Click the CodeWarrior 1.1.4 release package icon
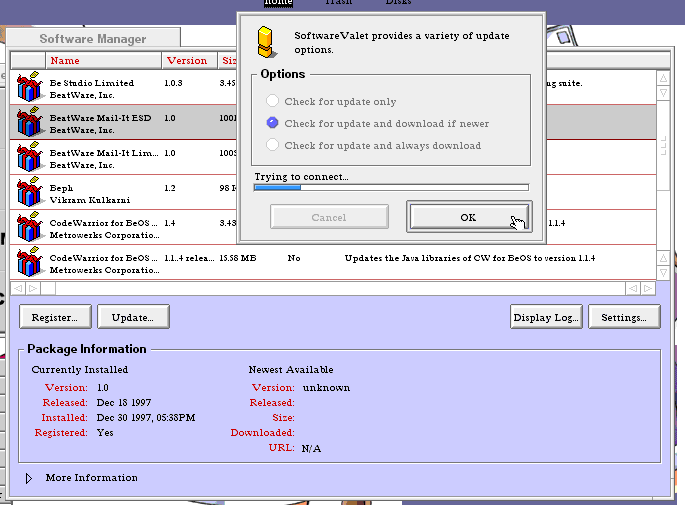 tap(28, 263)
